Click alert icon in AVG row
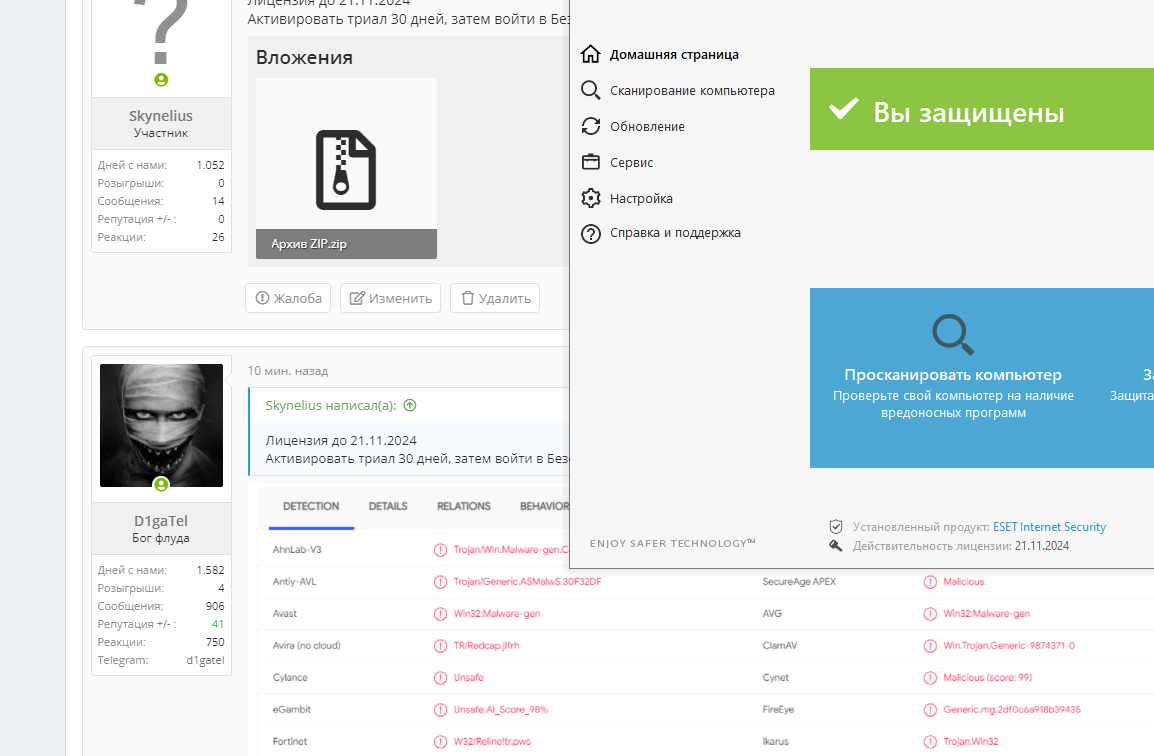 930,614
